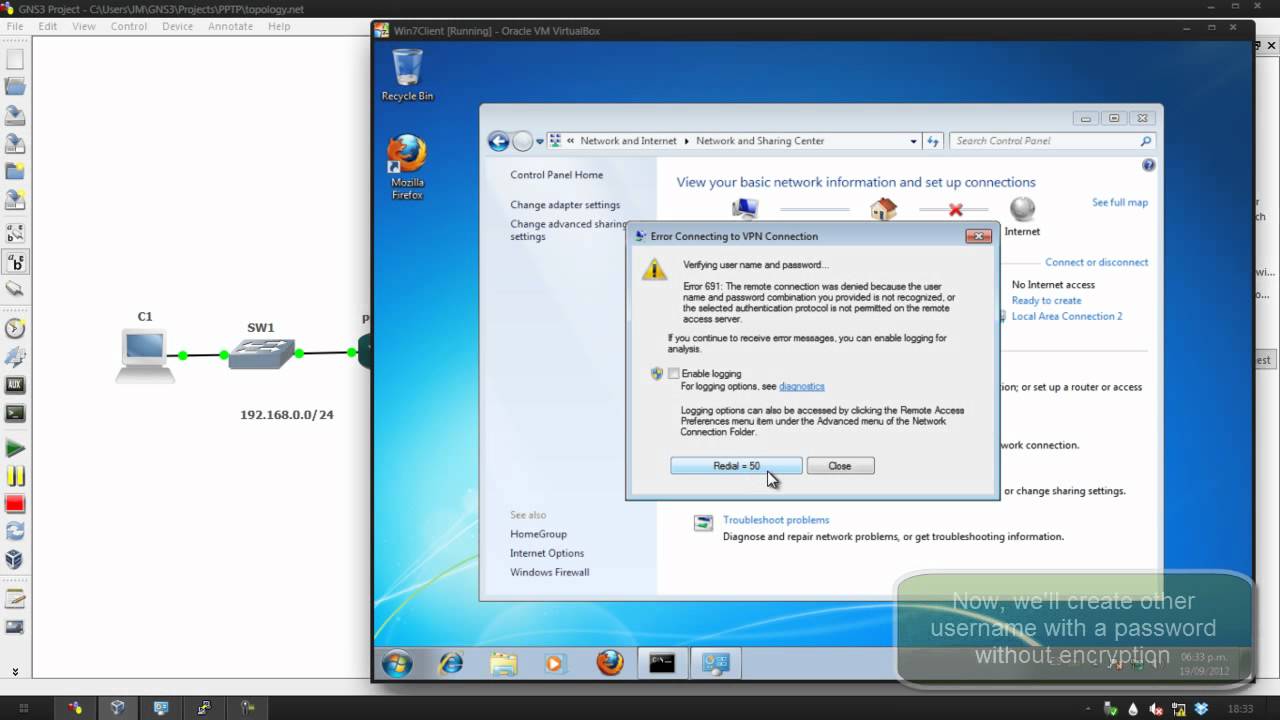Click the Internet globe icon

pos(1022,209)
